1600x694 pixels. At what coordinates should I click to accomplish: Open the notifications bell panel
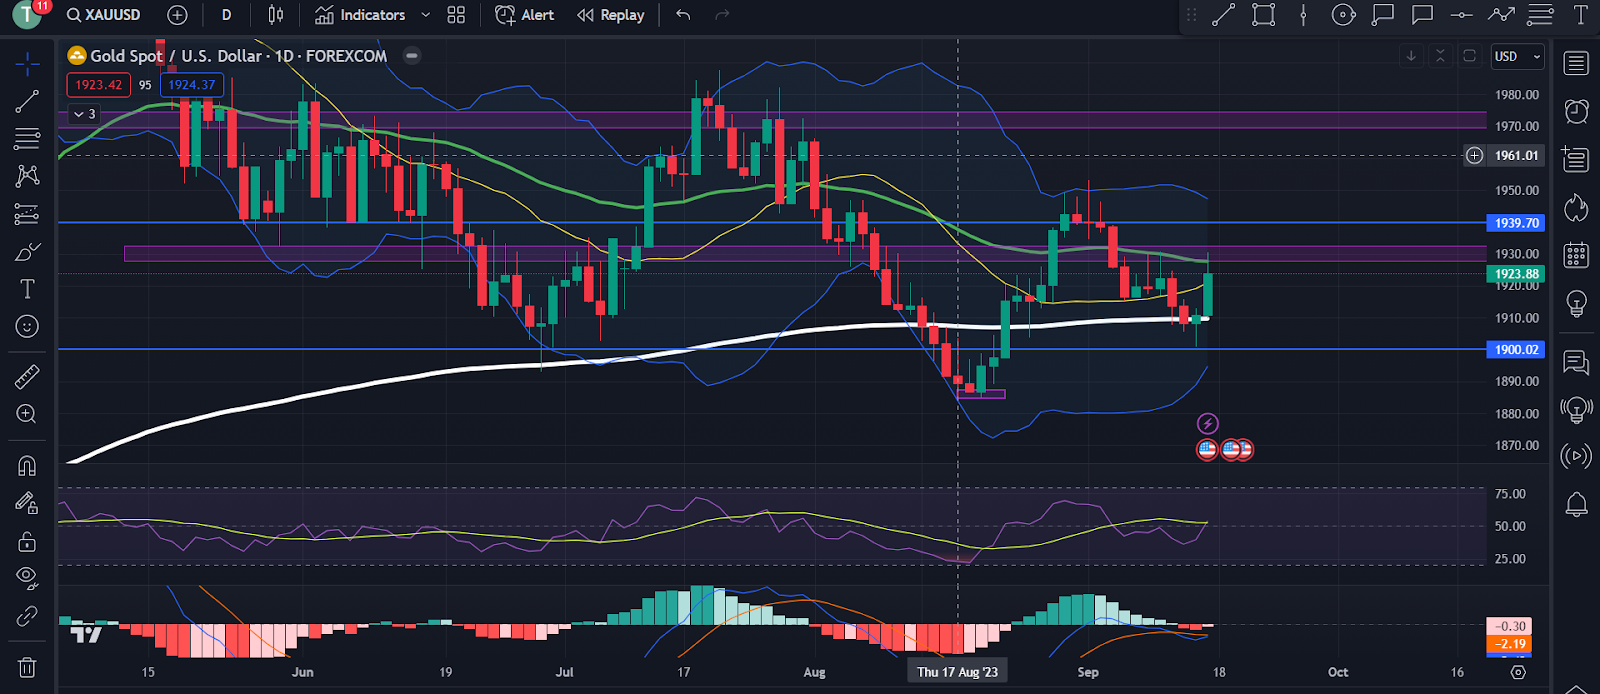tap(1576, 504)
